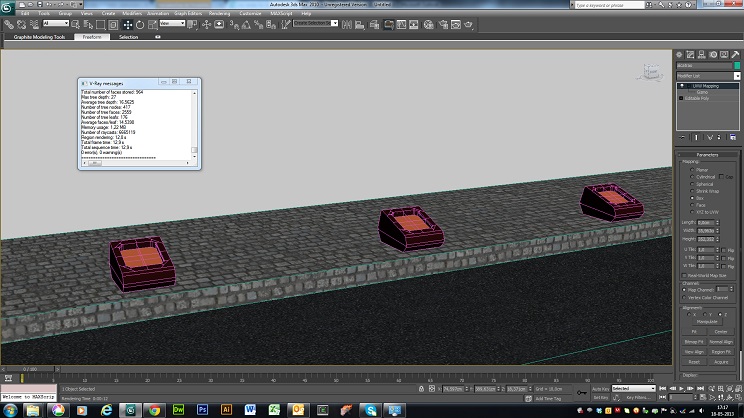Click the Pin Stack icon

(682, 137)
